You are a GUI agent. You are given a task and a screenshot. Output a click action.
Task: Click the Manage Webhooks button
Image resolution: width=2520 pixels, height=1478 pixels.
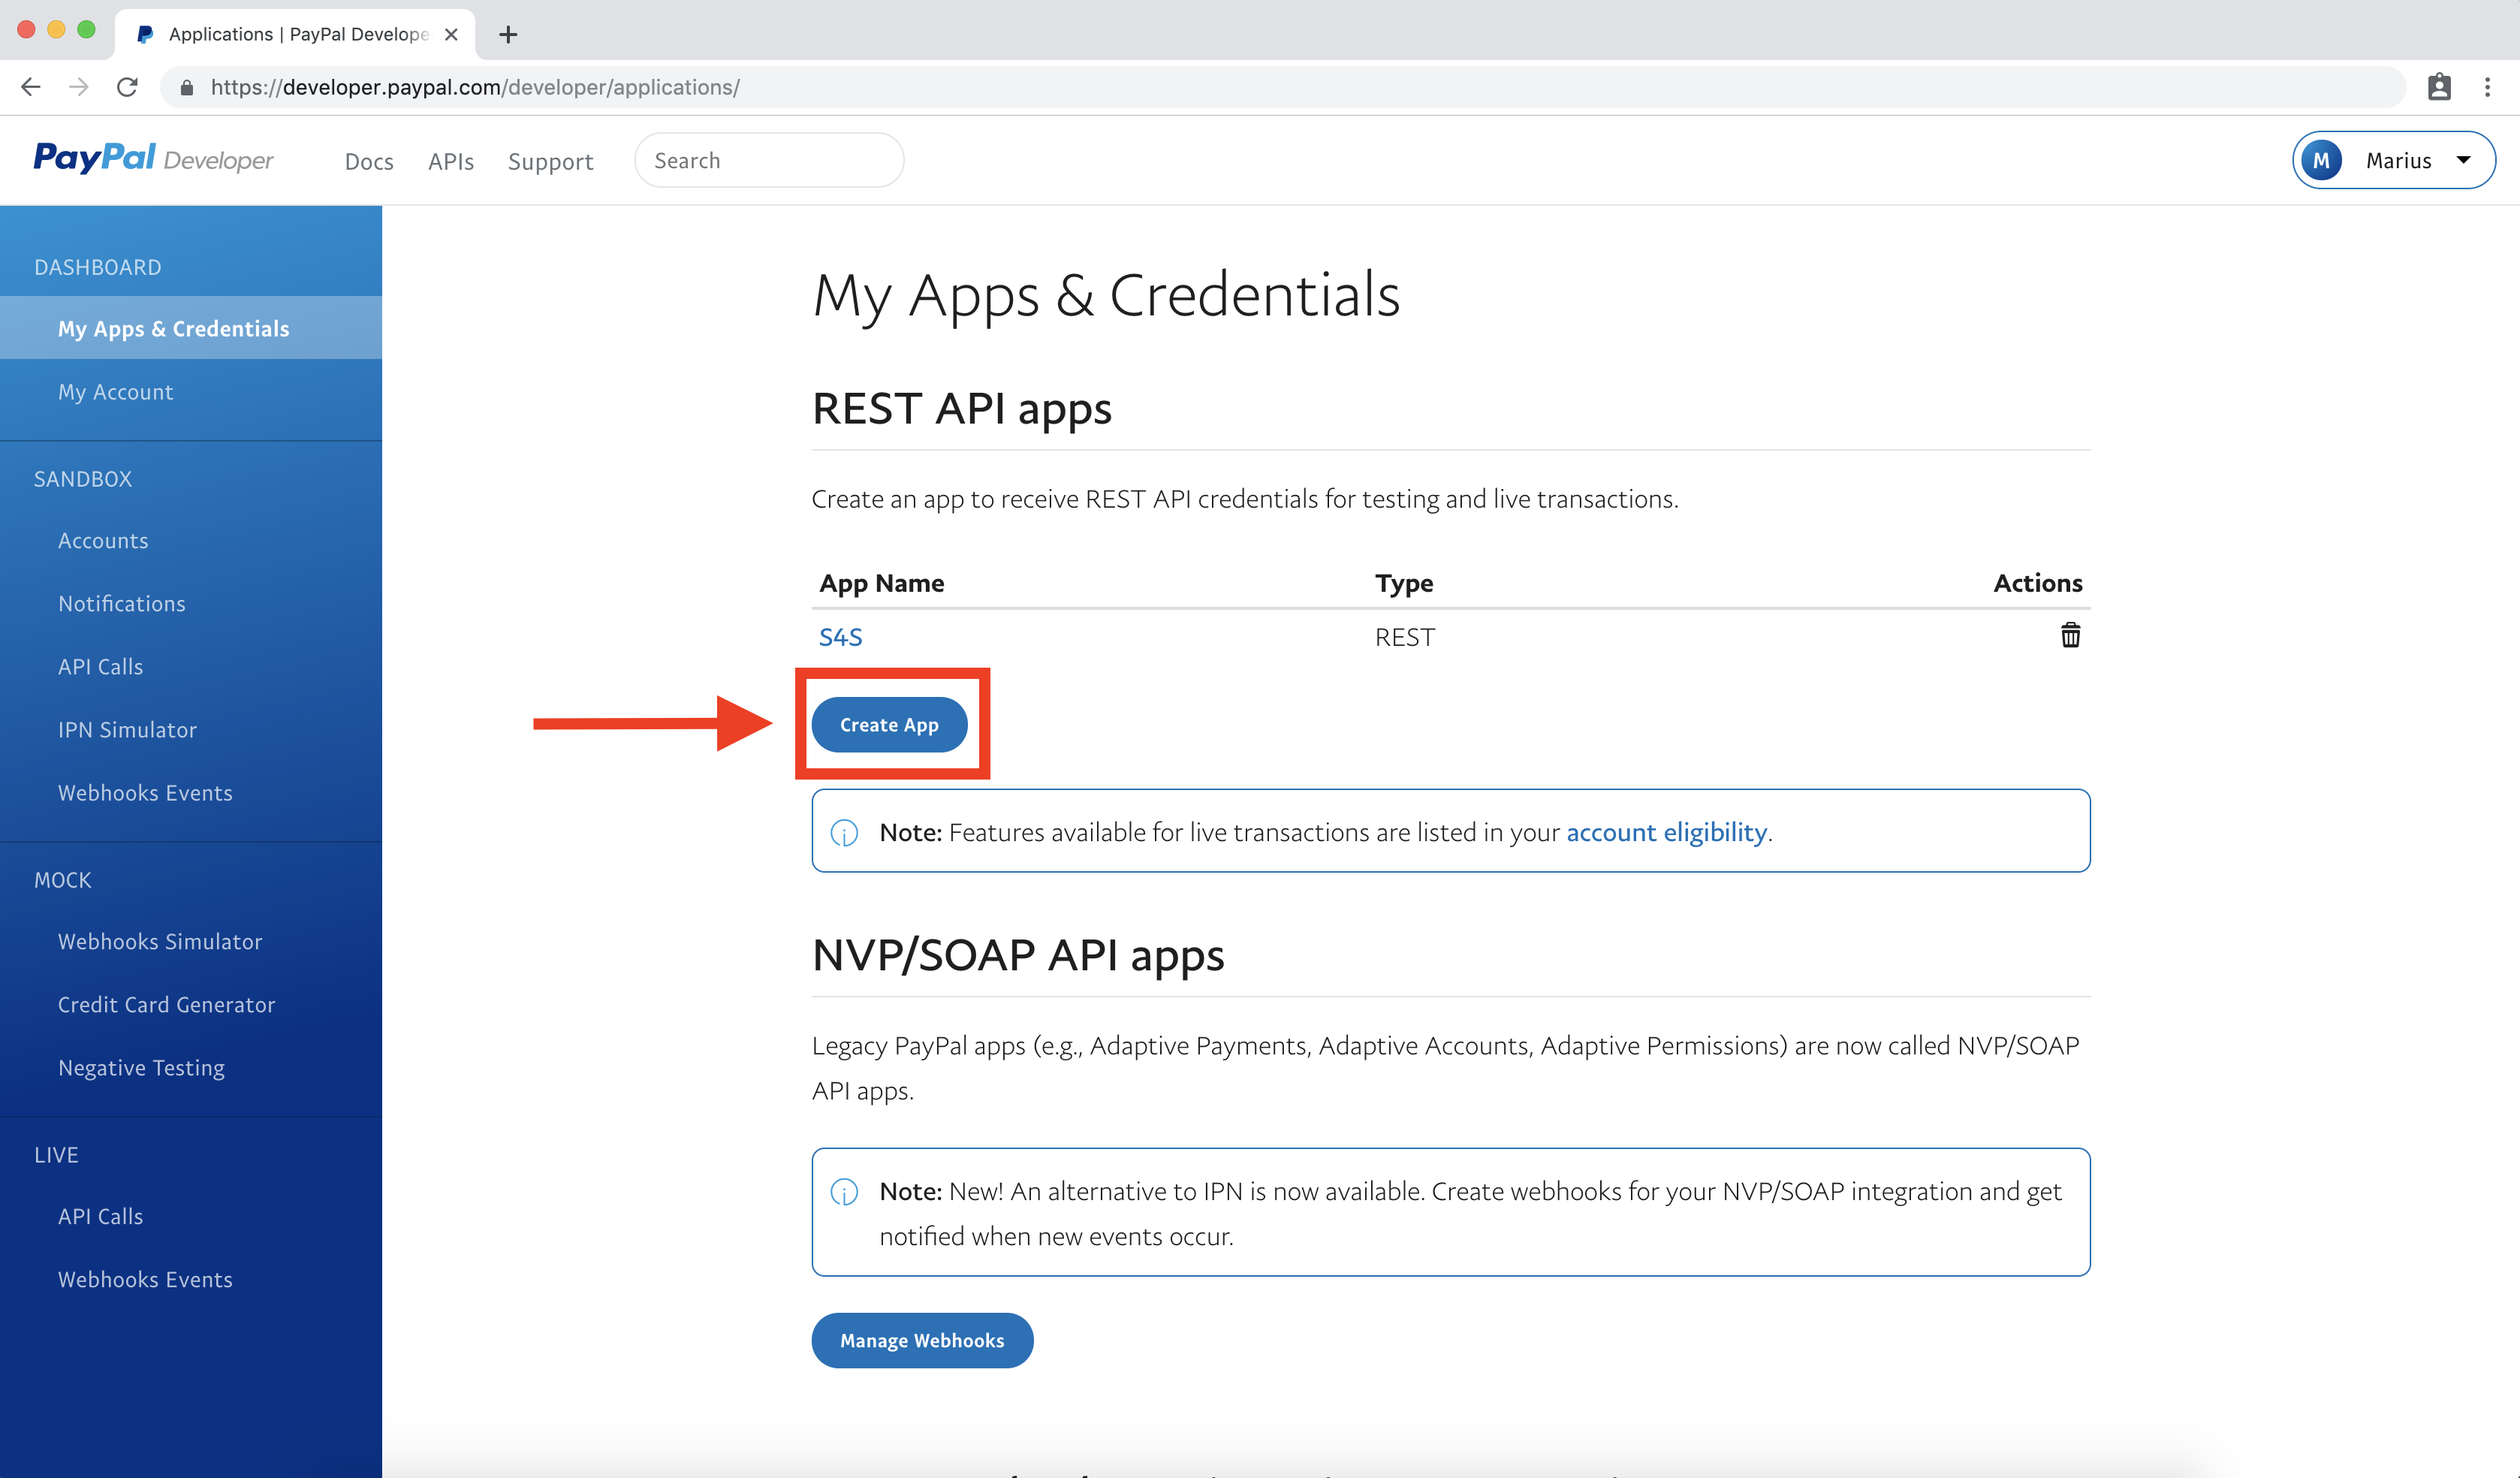point(922,1340)
